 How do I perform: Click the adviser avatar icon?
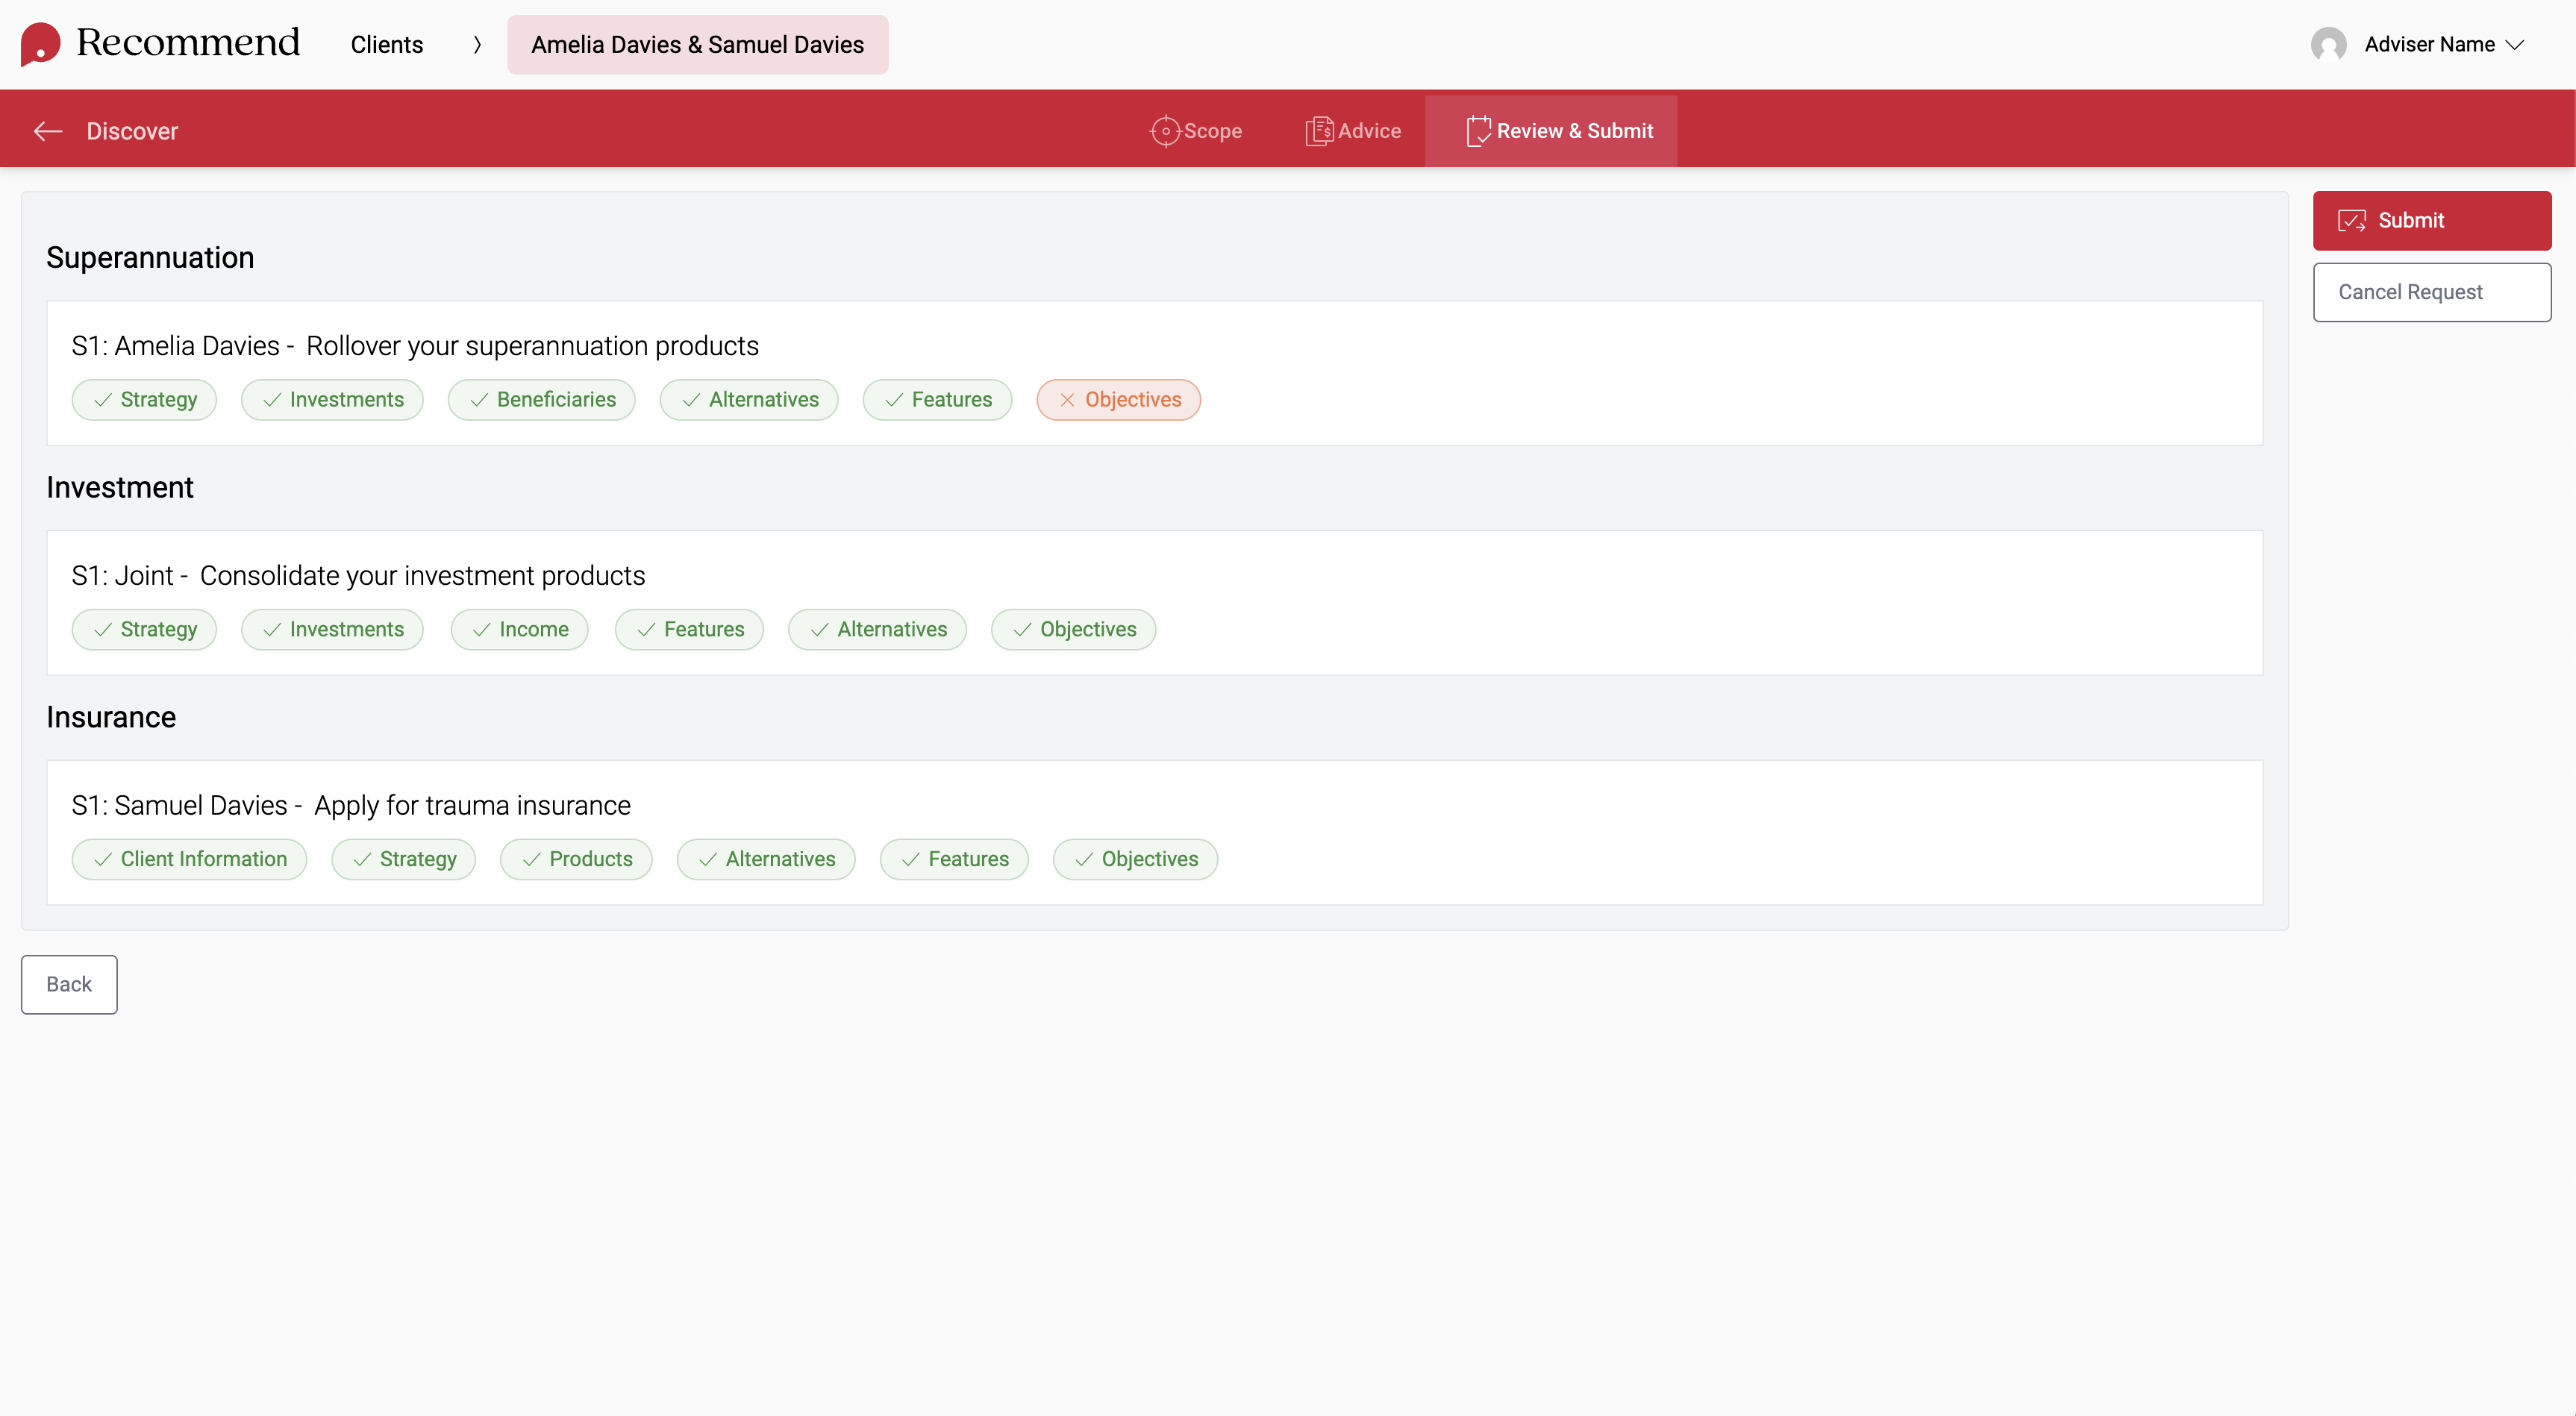pos(2328,45)
